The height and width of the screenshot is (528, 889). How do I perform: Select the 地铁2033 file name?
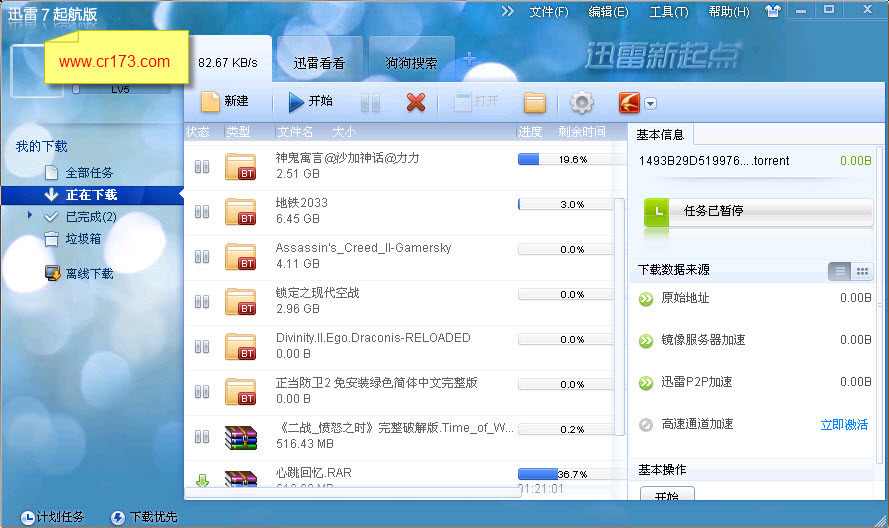click(302, 203)
